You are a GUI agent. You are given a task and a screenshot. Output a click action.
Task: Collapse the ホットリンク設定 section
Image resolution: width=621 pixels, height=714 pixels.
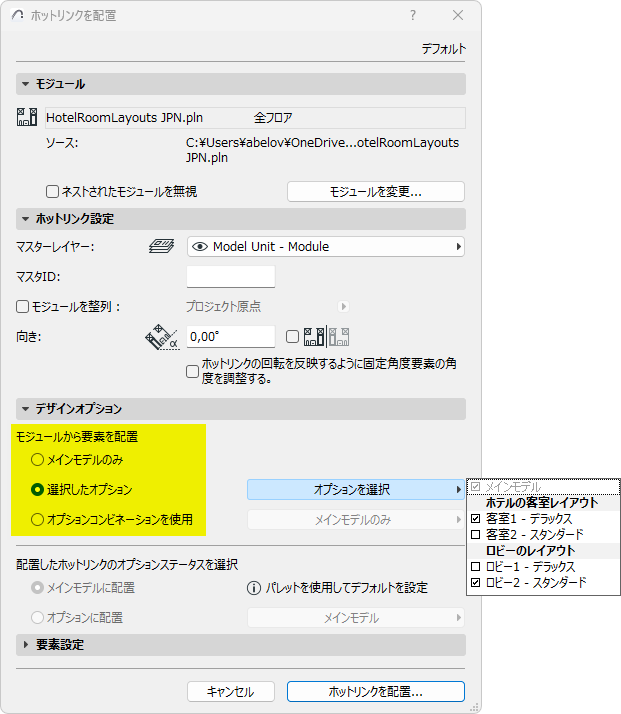point(25,219)
